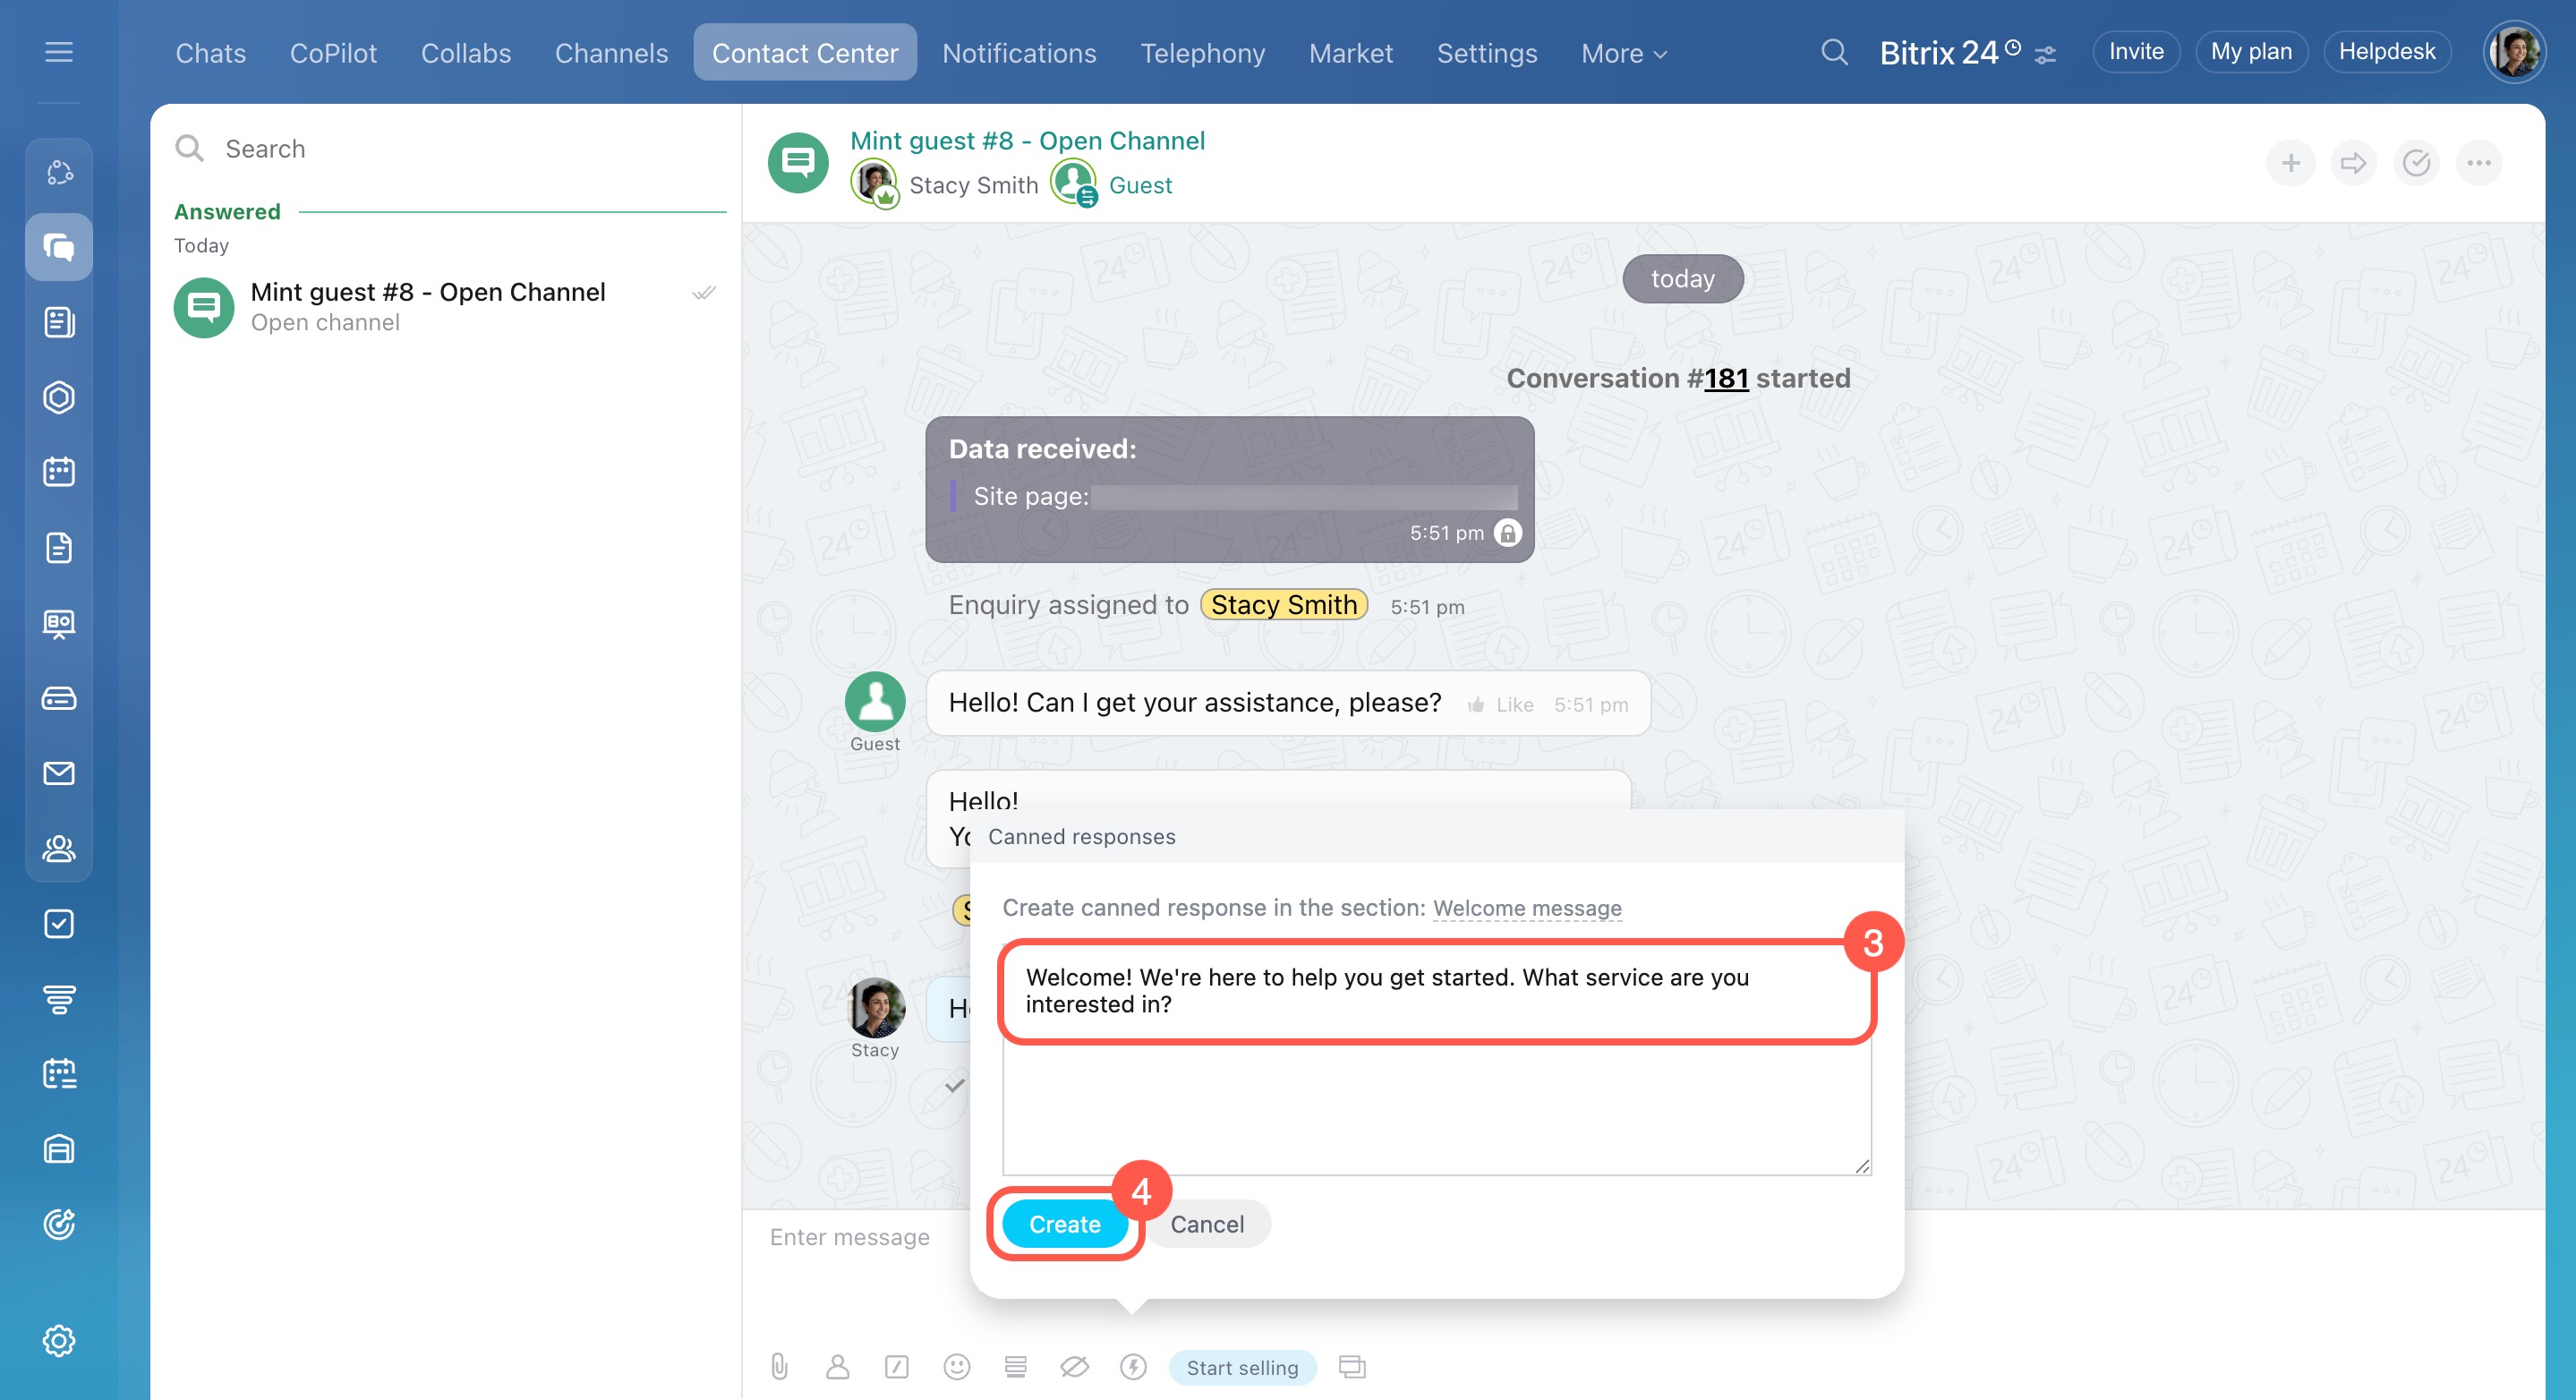This screenshot has width=2576, height=1400.
Task: Click the plus icon in chat header
Action: [x=2290, y=163]
